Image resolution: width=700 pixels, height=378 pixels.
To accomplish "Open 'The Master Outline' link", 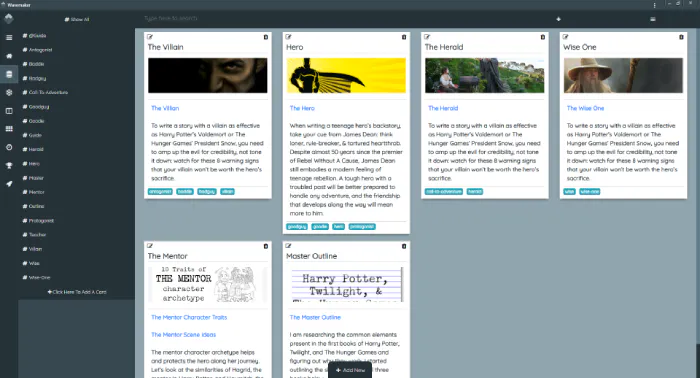I will pos(315,317).
